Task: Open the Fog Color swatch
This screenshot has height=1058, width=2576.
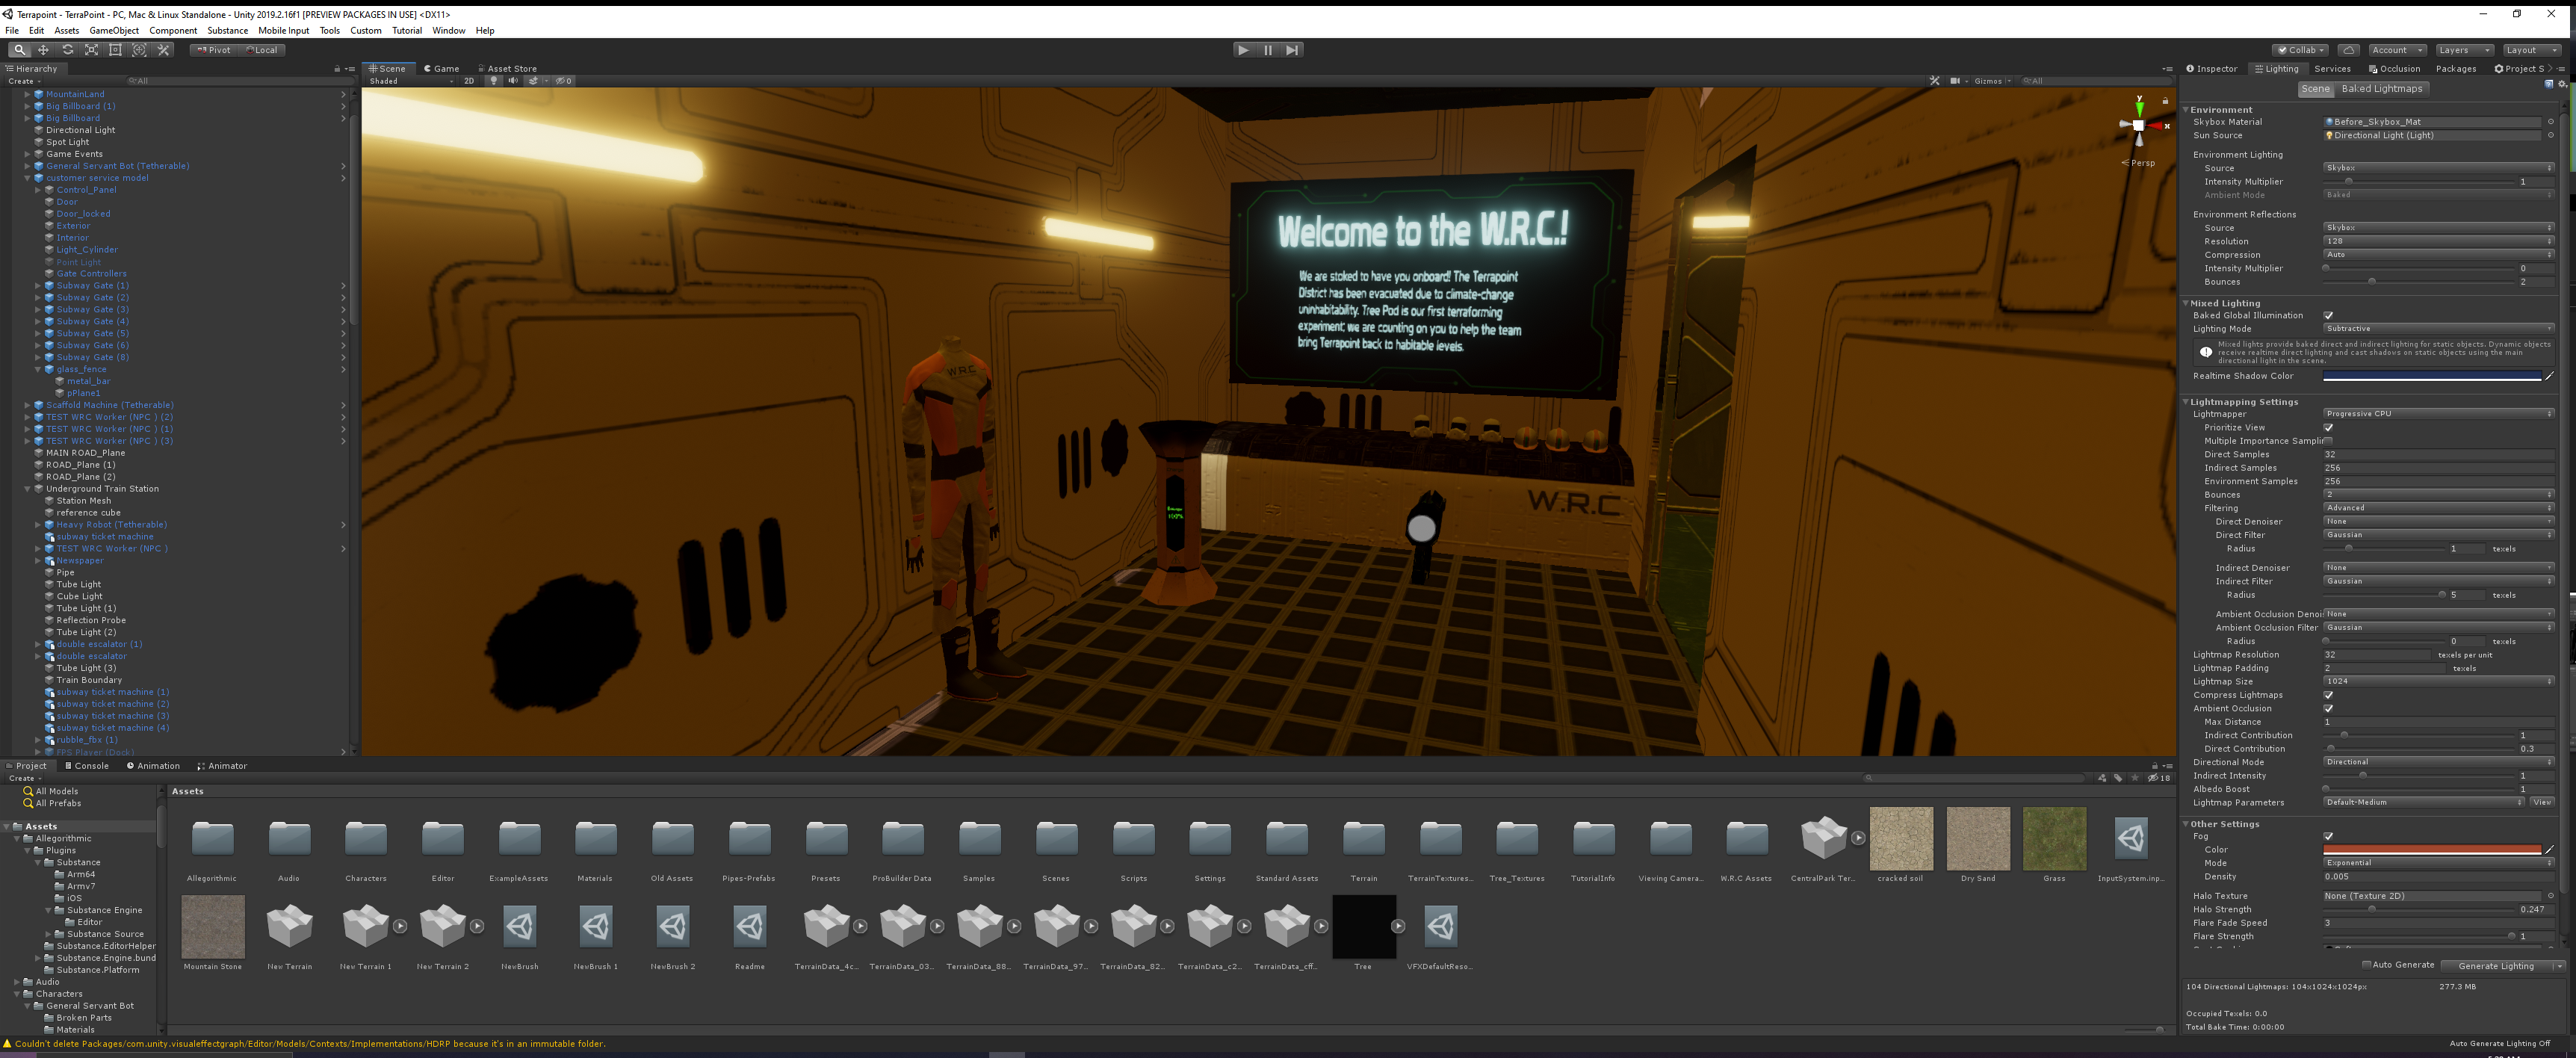Action: click(x=2431, y=850)
